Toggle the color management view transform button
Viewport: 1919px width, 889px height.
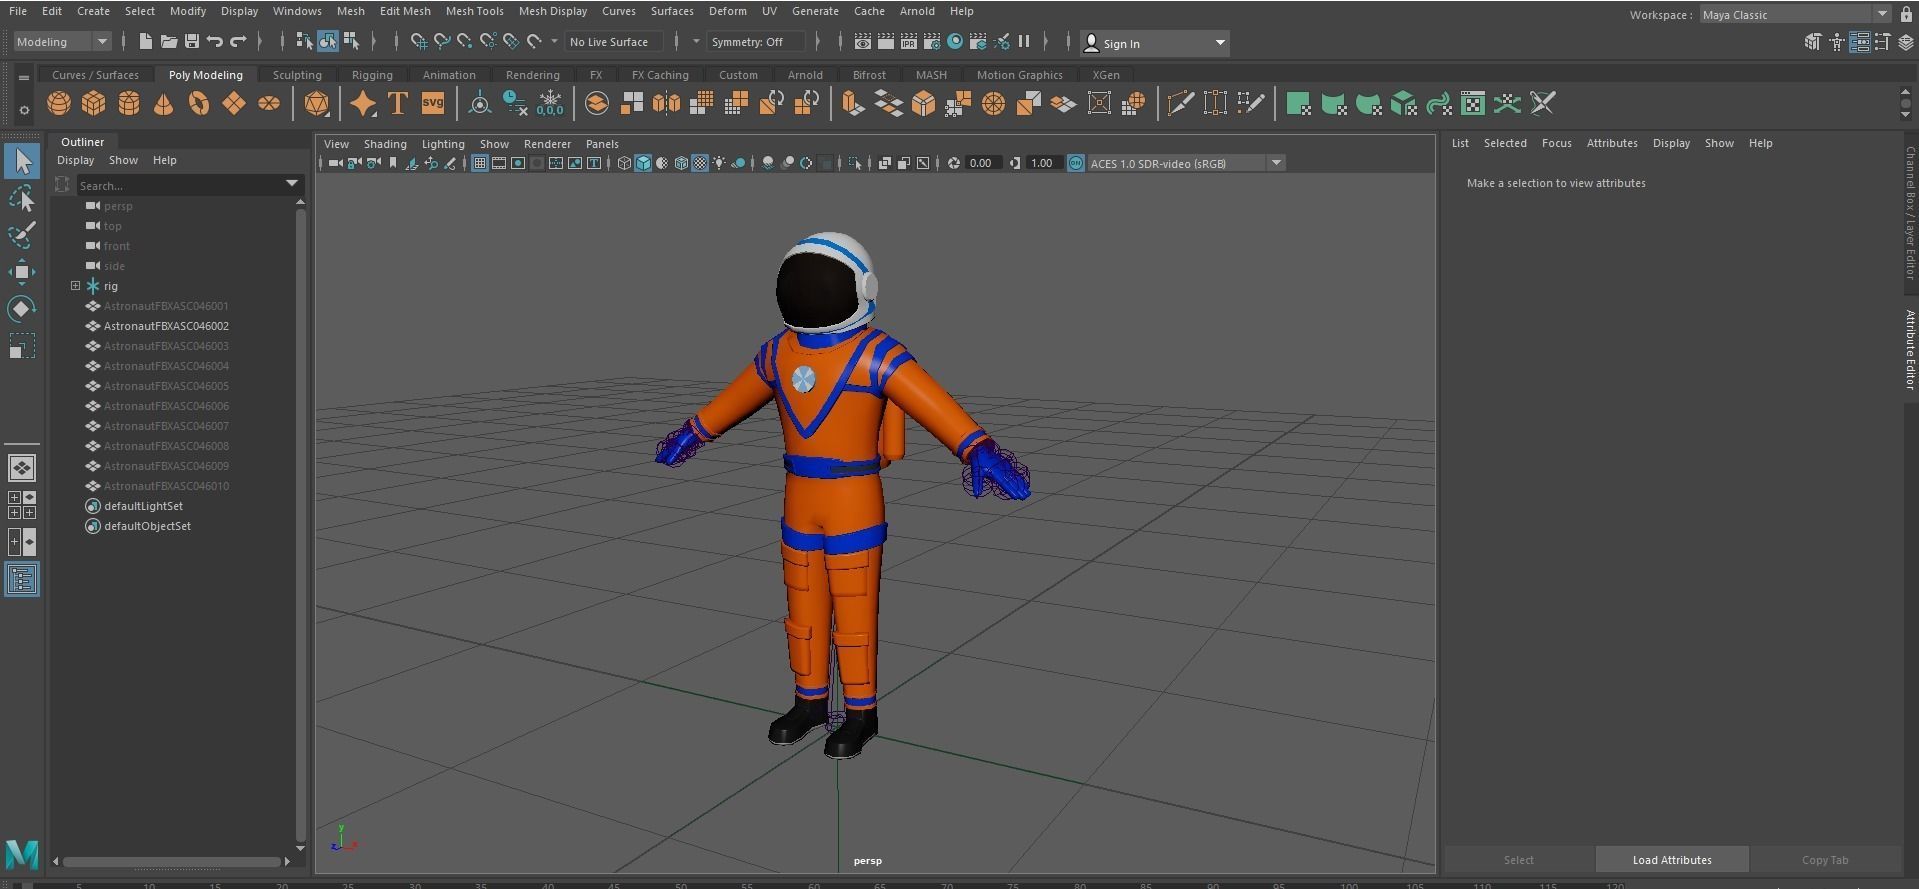coord(1076,163)
